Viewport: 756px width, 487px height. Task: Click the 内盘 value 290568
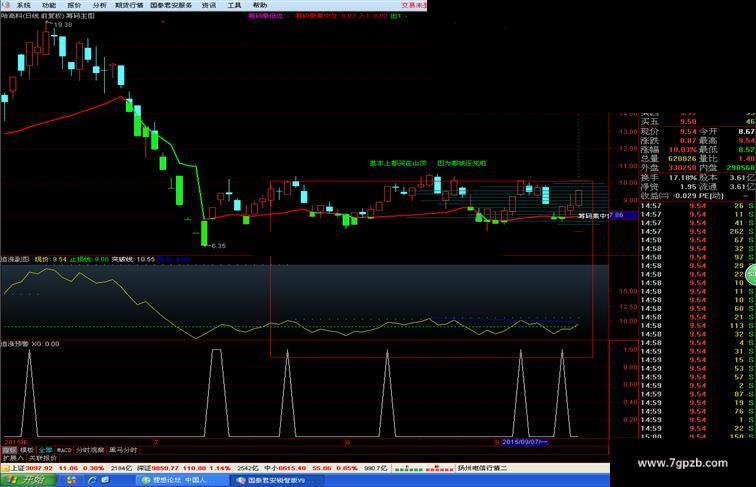click(741, 168)
